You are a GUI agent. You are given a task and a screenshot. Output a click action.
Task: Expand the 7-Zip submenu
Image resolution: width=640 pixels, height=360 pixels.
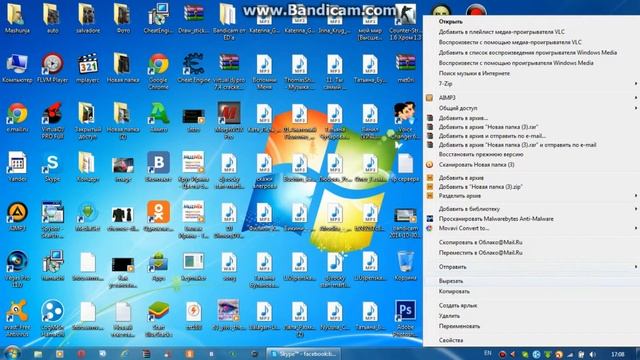[x=531, y=84]
